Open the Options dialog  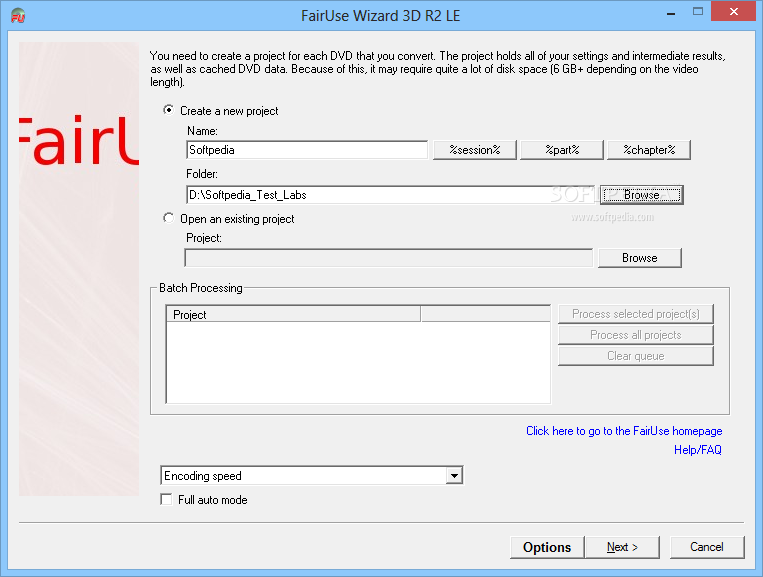[x=547, y=547]
